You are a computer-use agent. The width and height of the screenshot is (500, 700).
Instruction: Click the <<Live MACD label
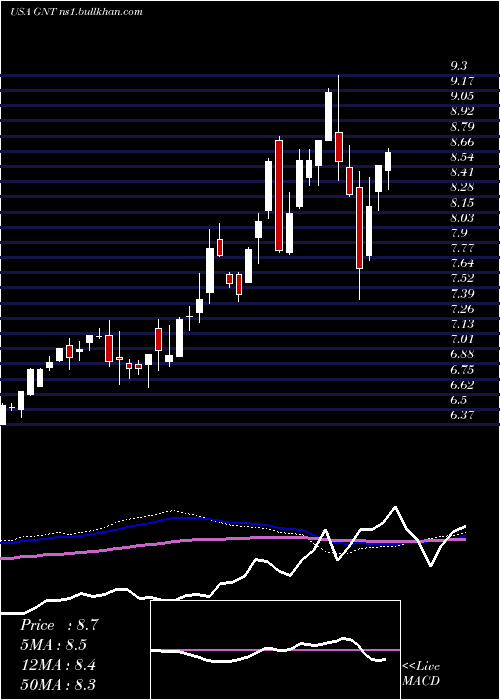pyautogui.click(x=421, y=674)
